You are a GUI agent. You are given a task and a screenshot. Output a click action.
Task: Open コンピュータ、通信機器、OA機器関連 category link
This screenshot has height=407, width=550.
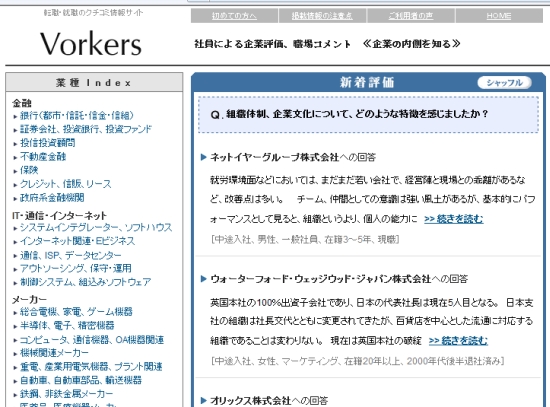92,340
